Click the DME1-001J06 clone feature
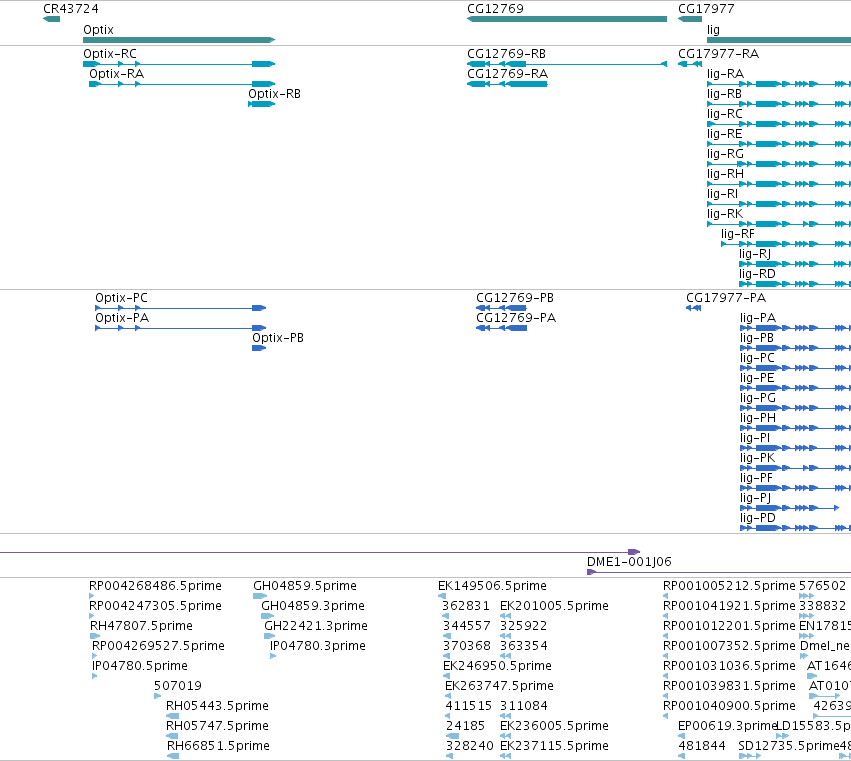The width and height of the screenshot is (851, 761). 719,572
